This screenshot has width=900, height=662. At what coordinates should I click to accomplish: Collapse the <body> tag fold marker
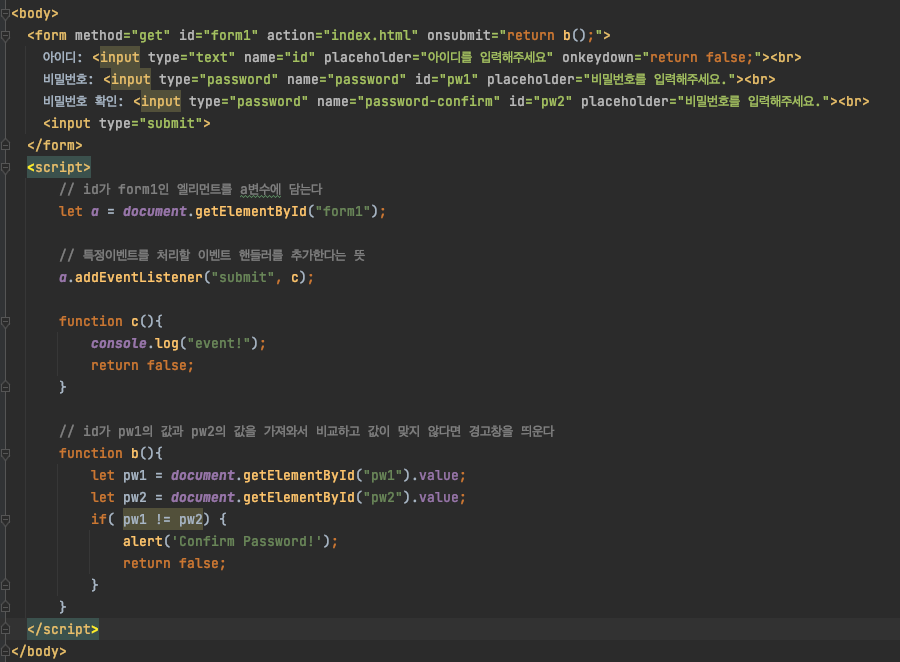(x=5, y=14)
